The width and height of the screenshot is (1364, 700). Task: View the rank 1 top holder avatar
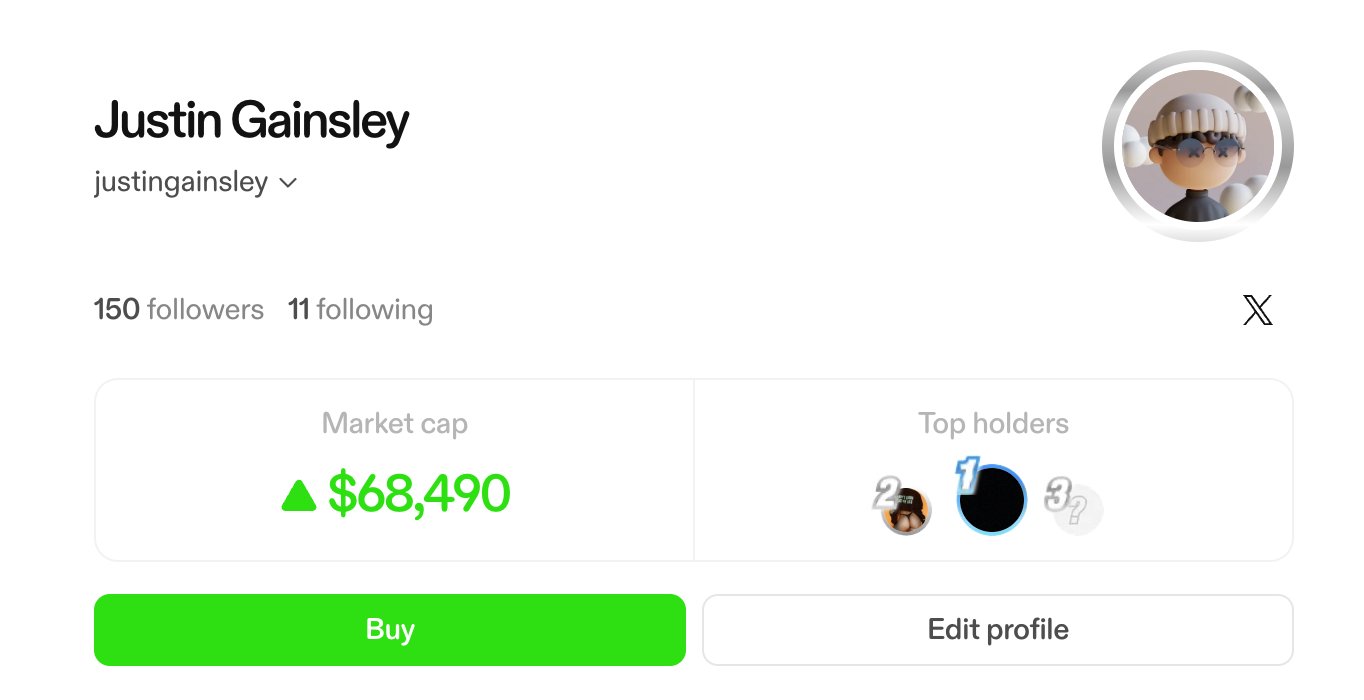[x=992, y=502]
